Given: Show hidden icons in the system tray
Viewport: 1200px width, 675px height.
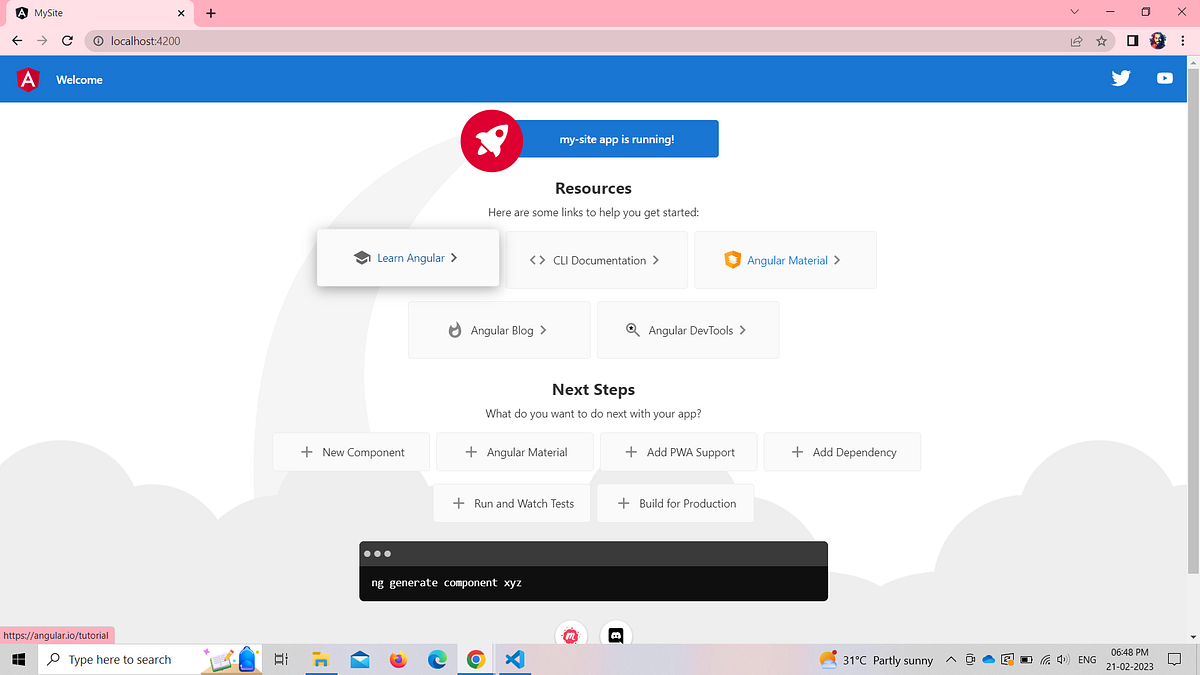Looking at the screenshot, I should click(x=950, y=659).
